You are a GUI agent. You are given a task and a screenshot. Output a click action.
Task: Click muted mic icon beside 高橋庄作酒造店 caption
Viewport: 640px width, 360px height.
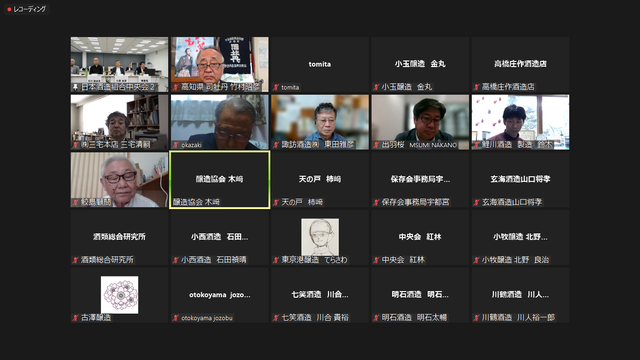(477, 87)
